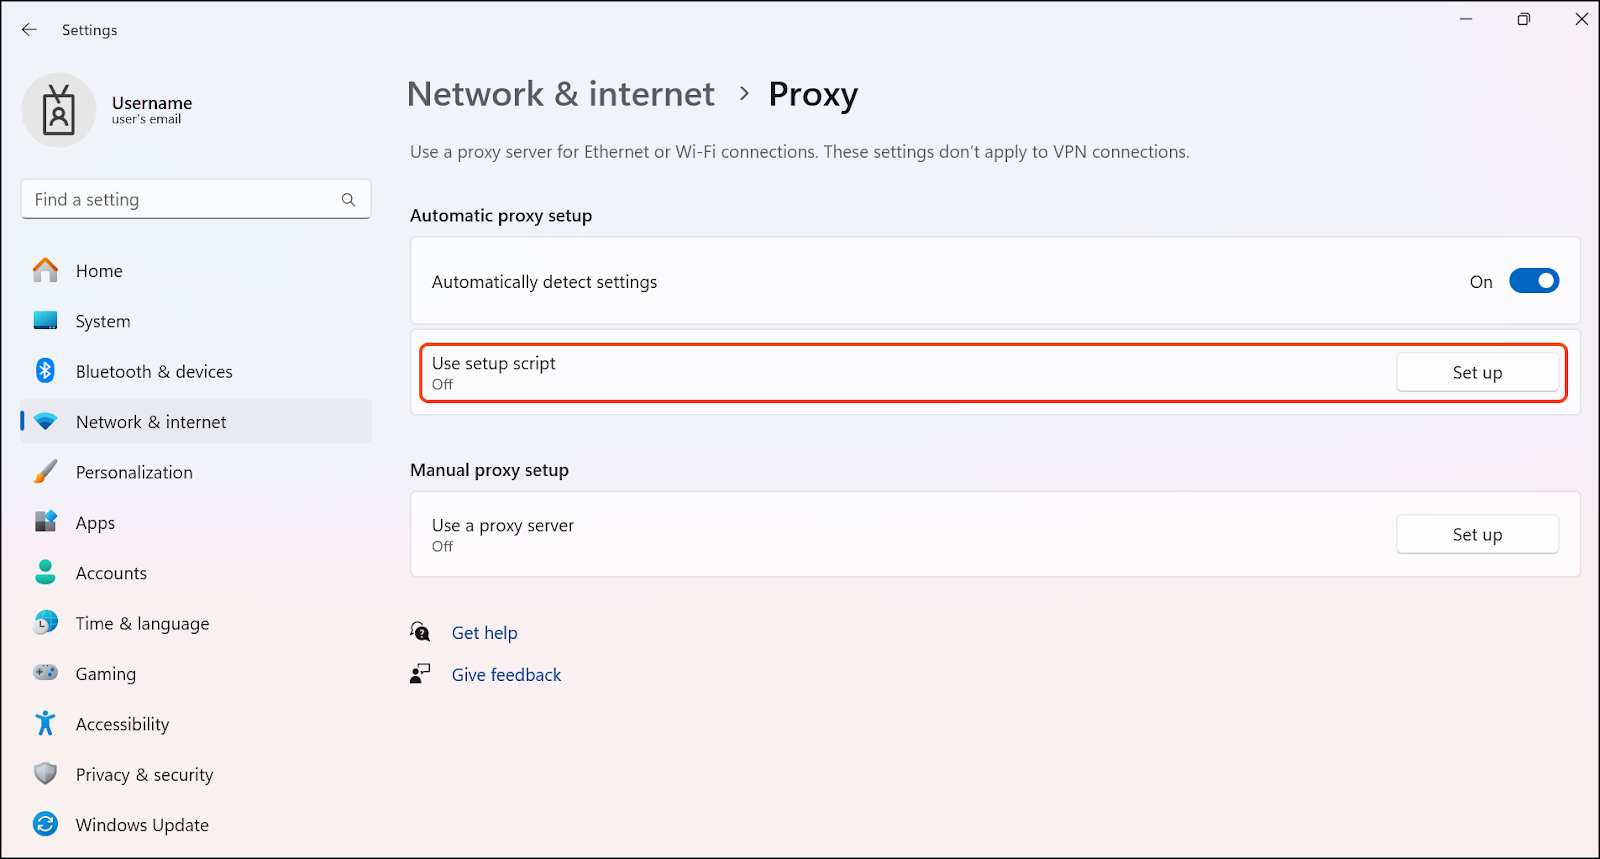Click the Bluetooth & devices icon

coord(46,371)
